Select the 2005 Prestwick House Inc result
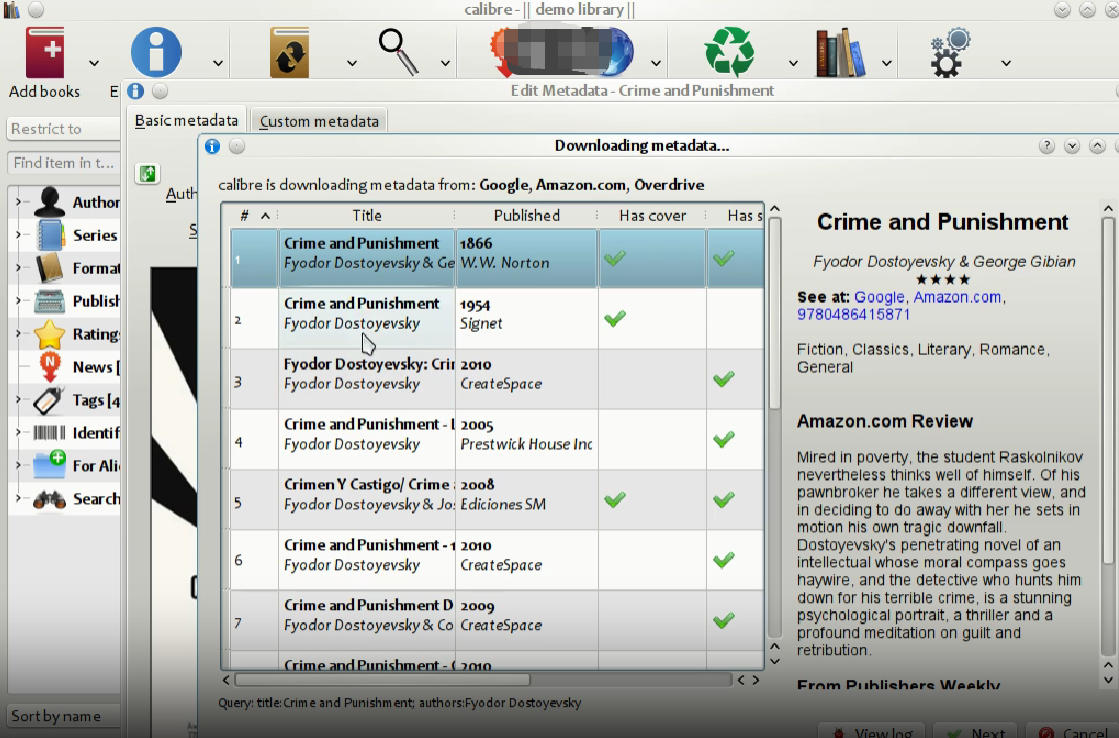 click(x=497, y=439)
